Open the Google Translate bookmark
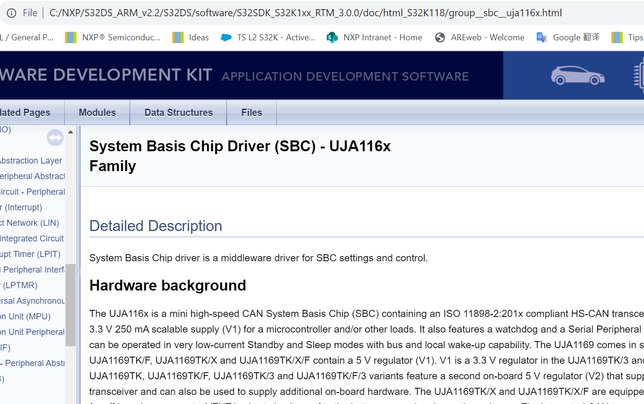Image resolution: width=644 pixels, height=404 pixels. click(x=568, y=38)
